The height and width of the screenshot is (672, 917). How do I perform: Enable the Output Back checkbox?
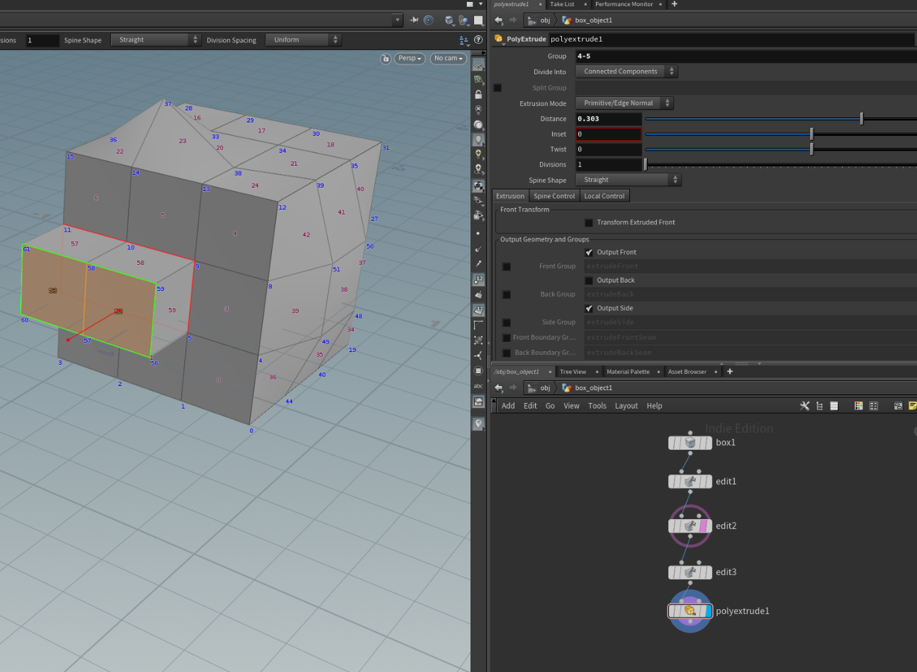pos(589,280)
